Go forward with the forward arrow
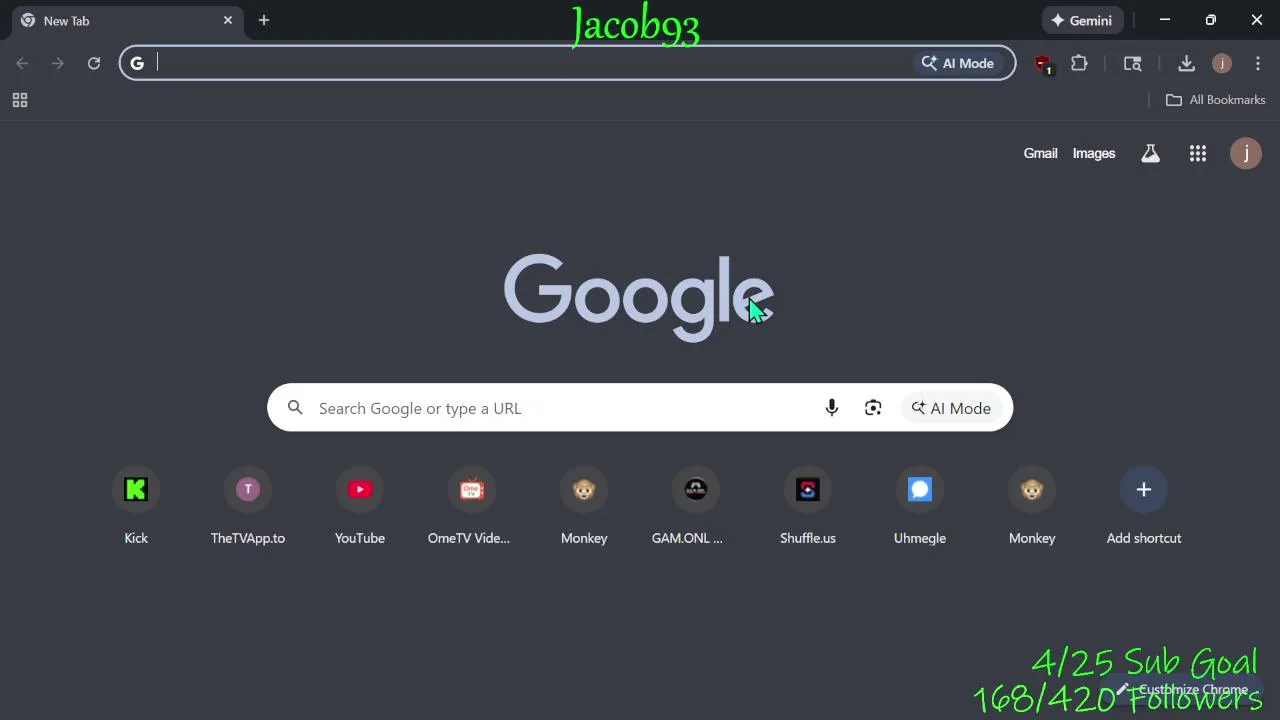Viewport: 1280px width, 720px height. [x=58, y=63]
